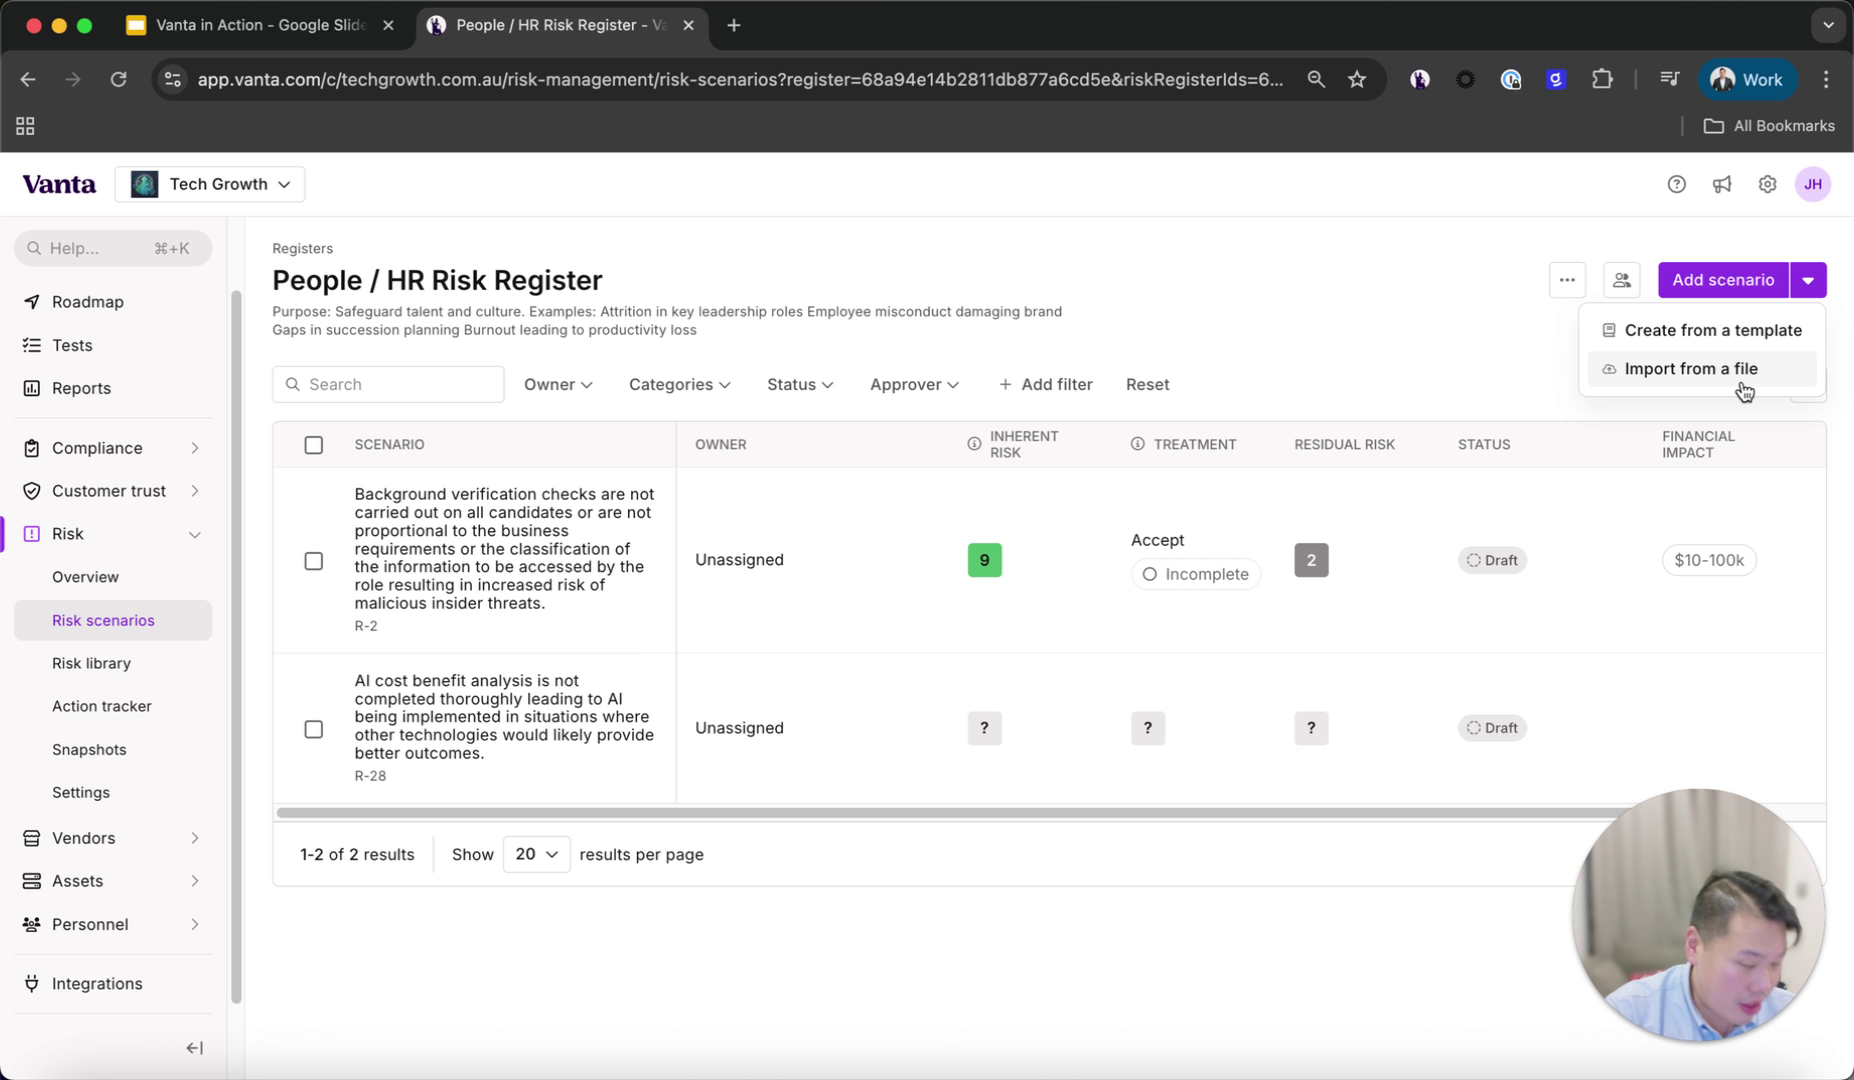Click the manage members people icon
Image resolution: width=1854 pixels, height=1080 pixels.
pos(1621,280)
